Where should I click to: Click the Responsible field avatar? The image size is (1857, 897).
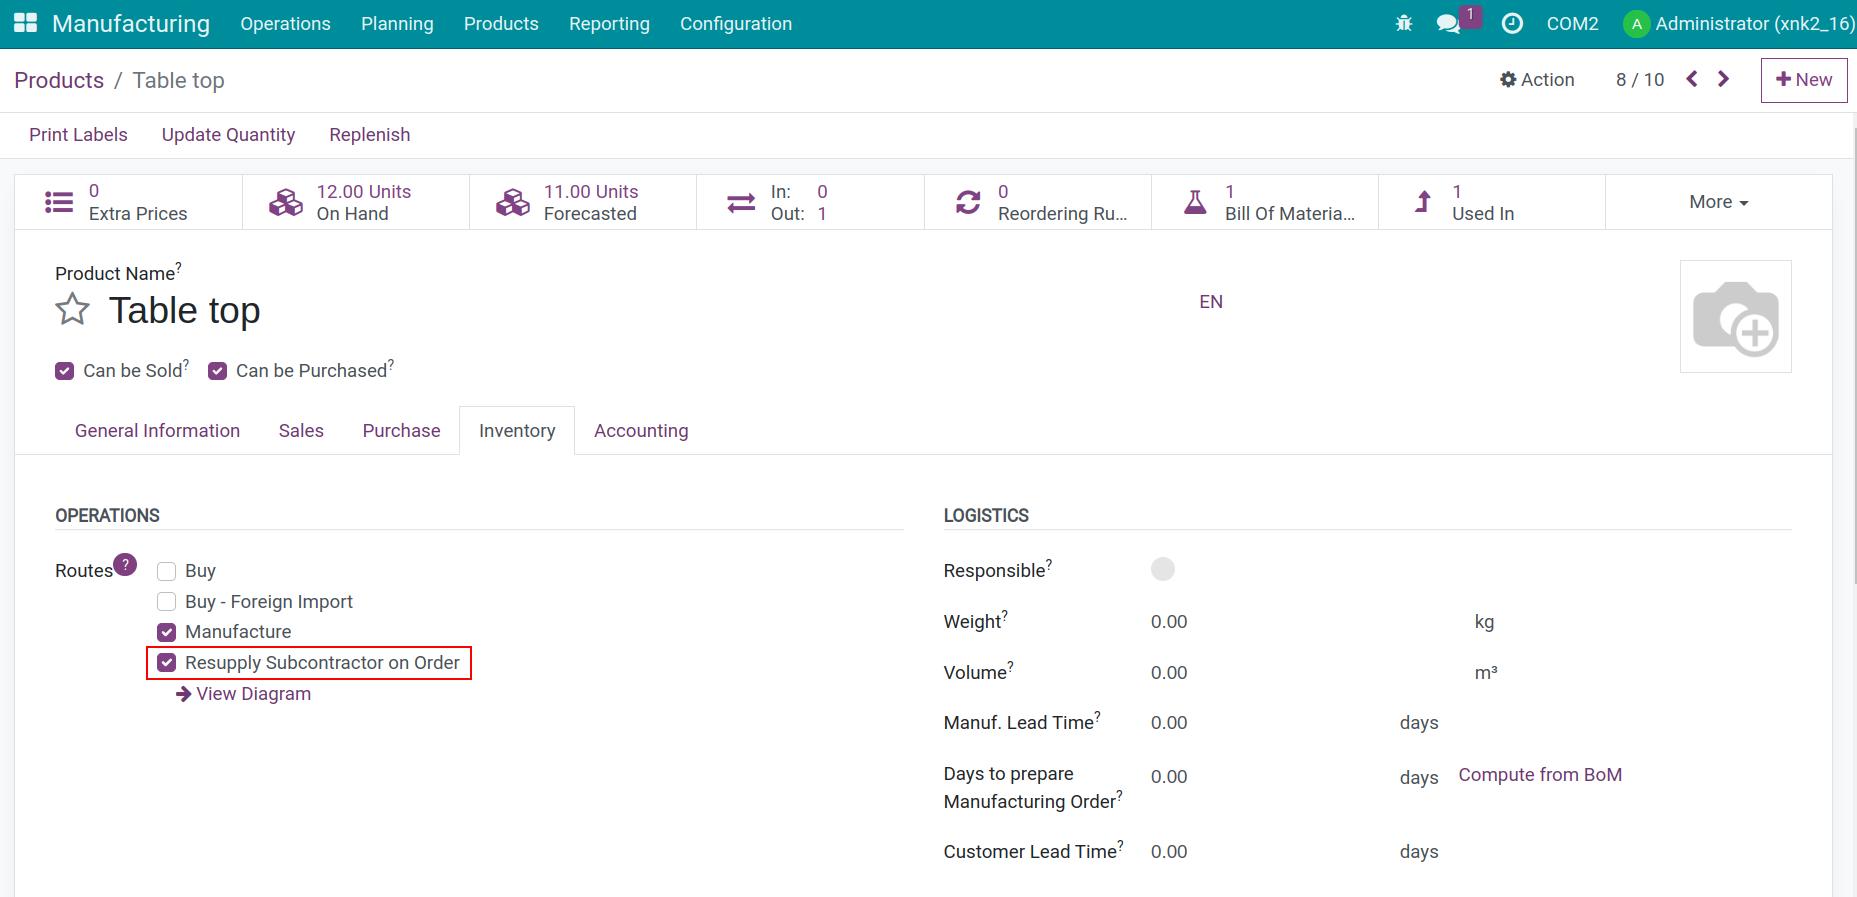tap(1163, 569)
